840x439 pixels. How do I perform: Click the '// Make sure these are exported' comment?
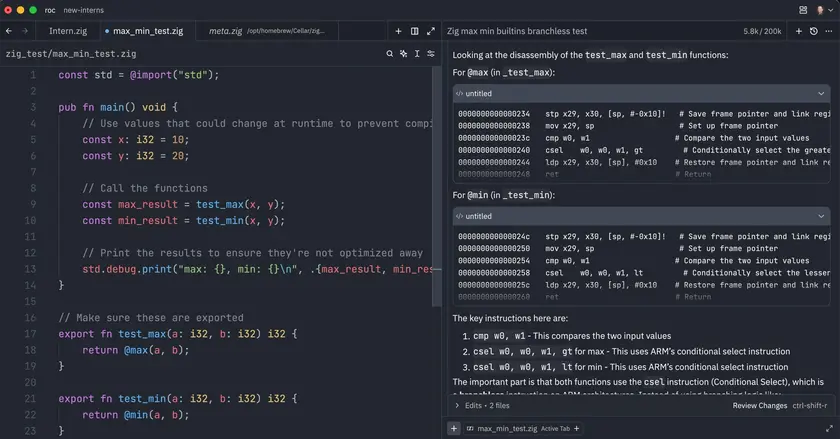151,318
